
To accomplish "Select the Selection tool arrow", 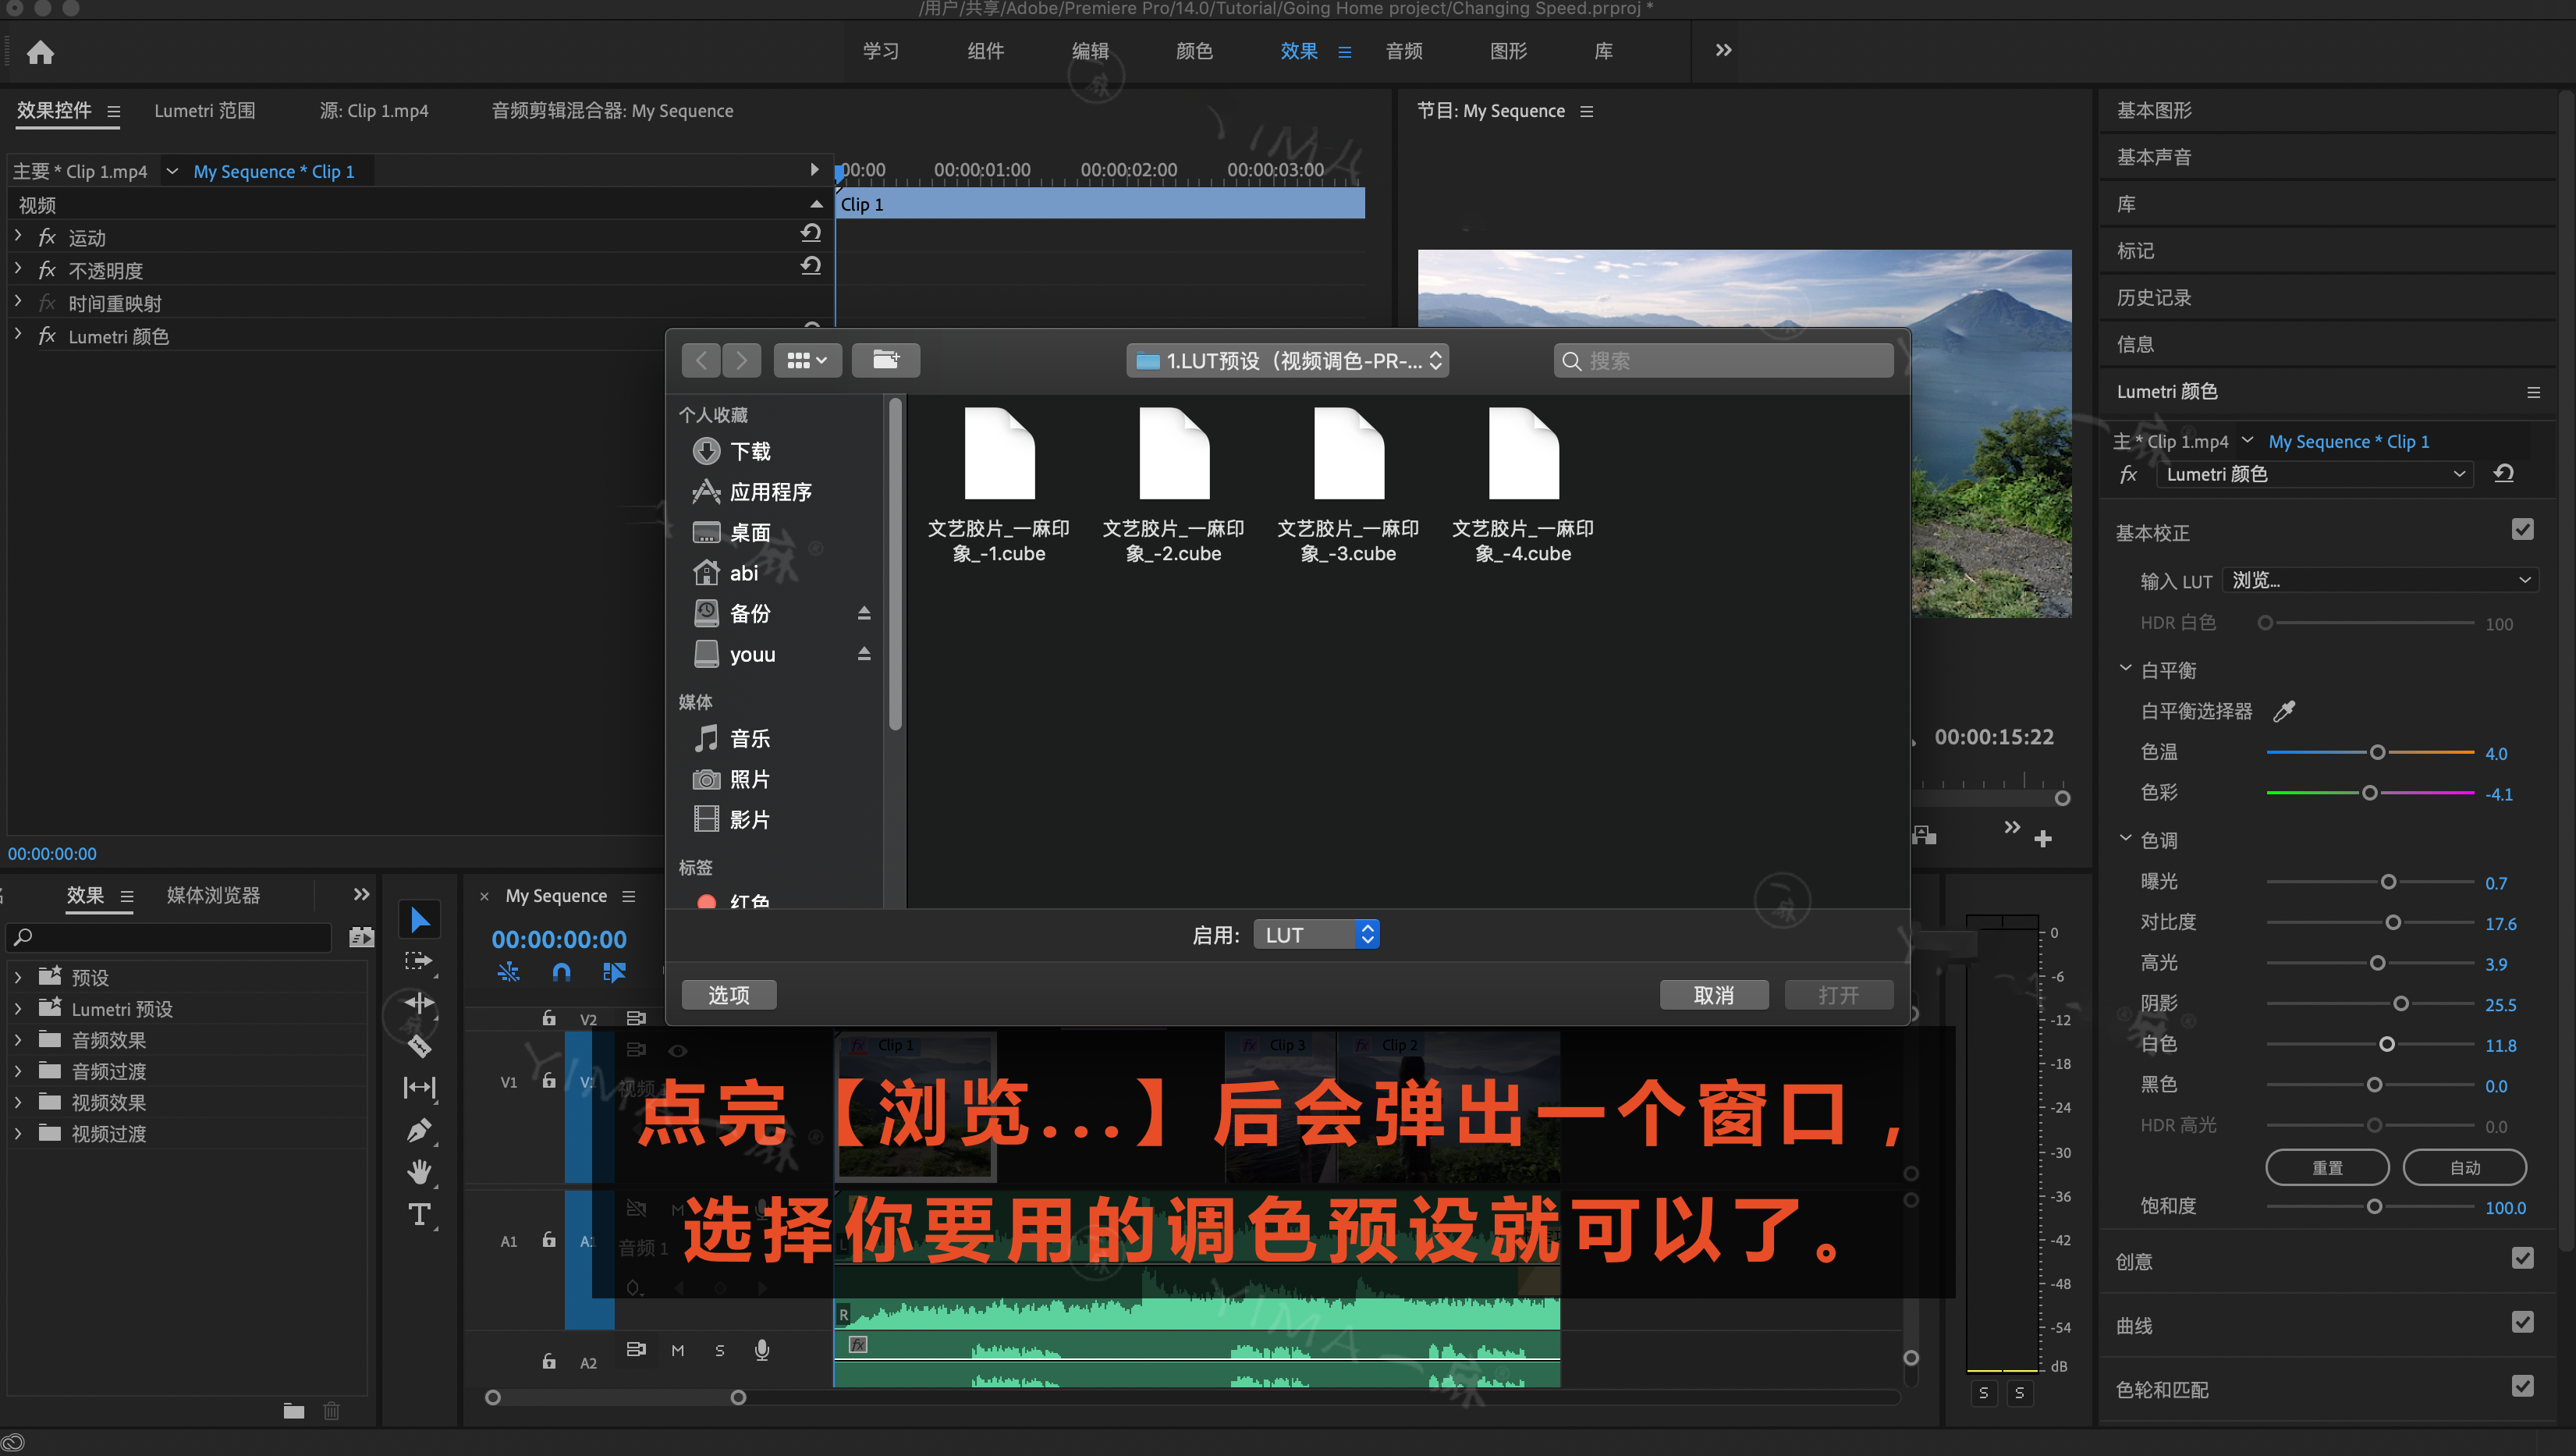I will (419, 920).
